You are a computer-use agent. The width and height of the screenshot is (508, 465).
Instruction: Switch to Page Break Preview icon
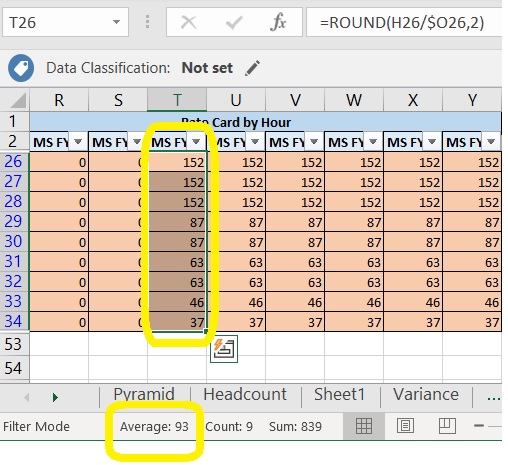point(447,426)
